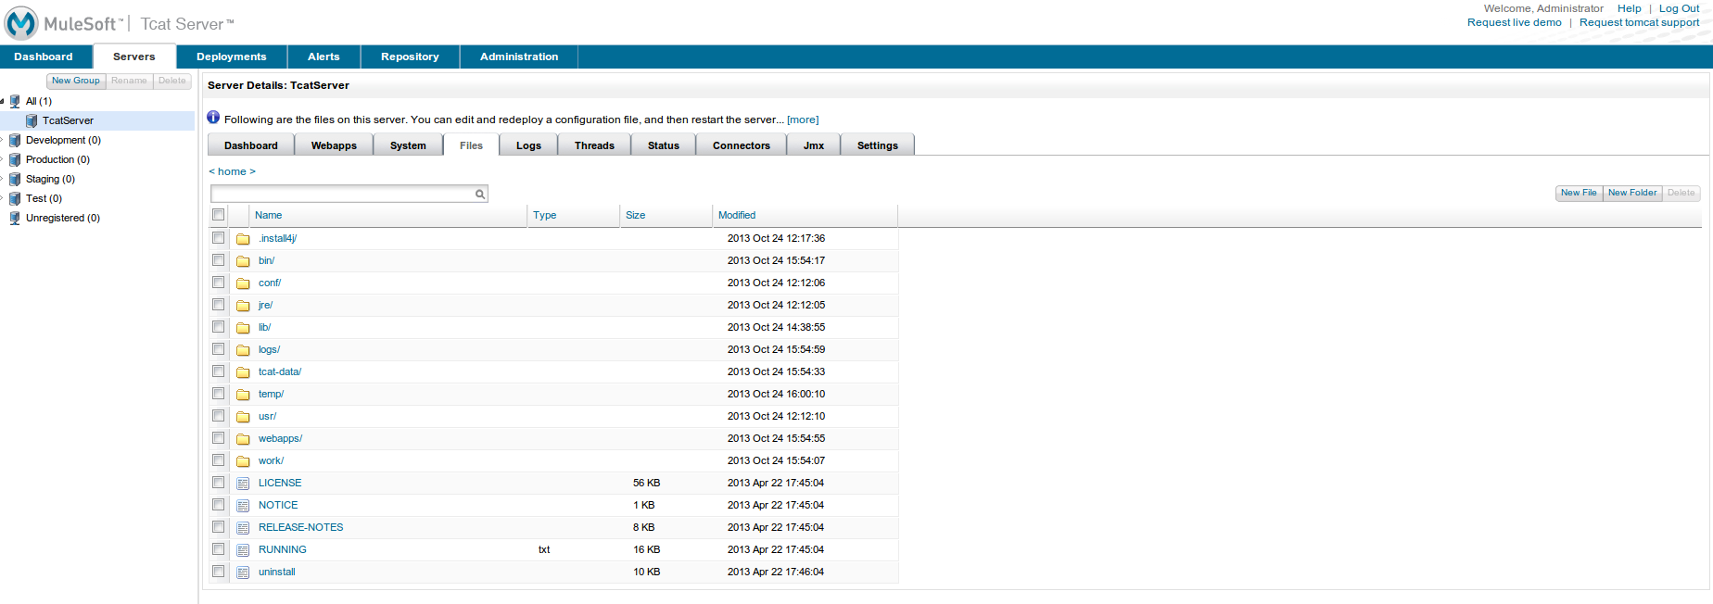This screenshot has width=1713, height=604.
Task: Switch to the Logs server tab
Action: point(529,146)
